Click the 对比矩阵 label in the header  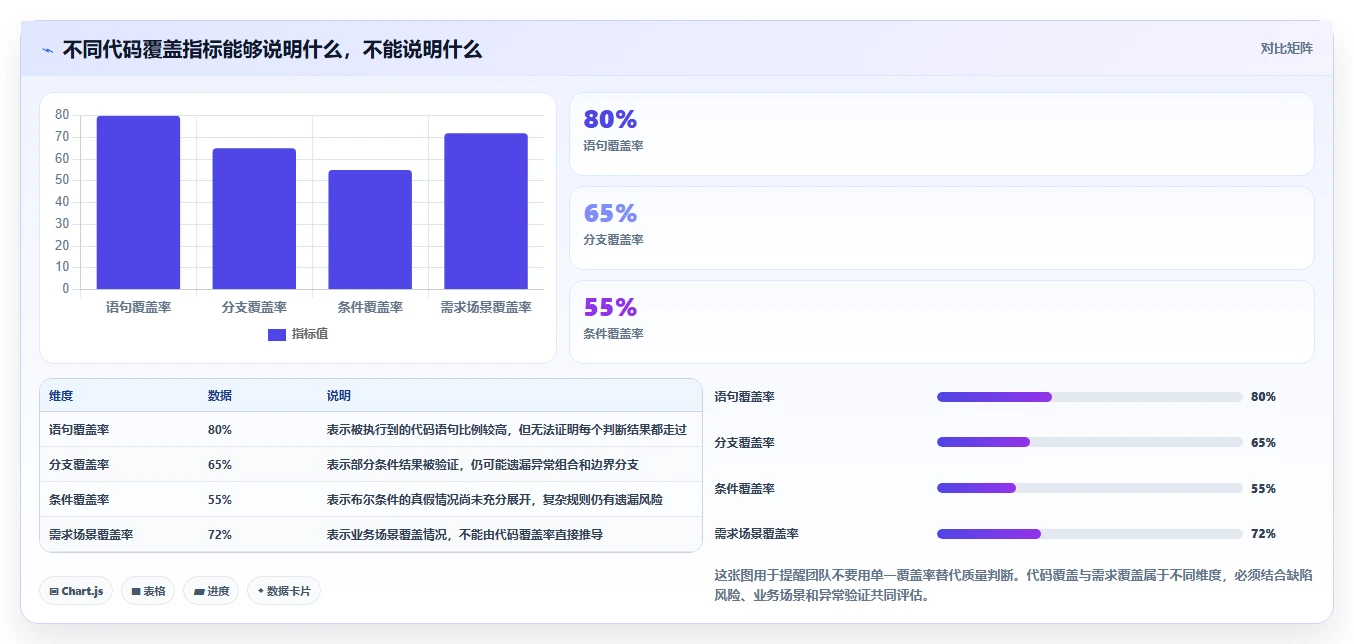tap(1286, 48)
